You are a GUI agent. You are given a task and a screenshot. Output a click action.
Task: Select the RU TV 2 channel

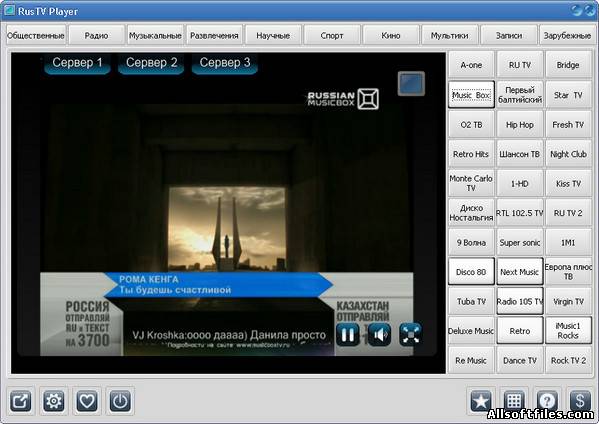pos(568,213)
